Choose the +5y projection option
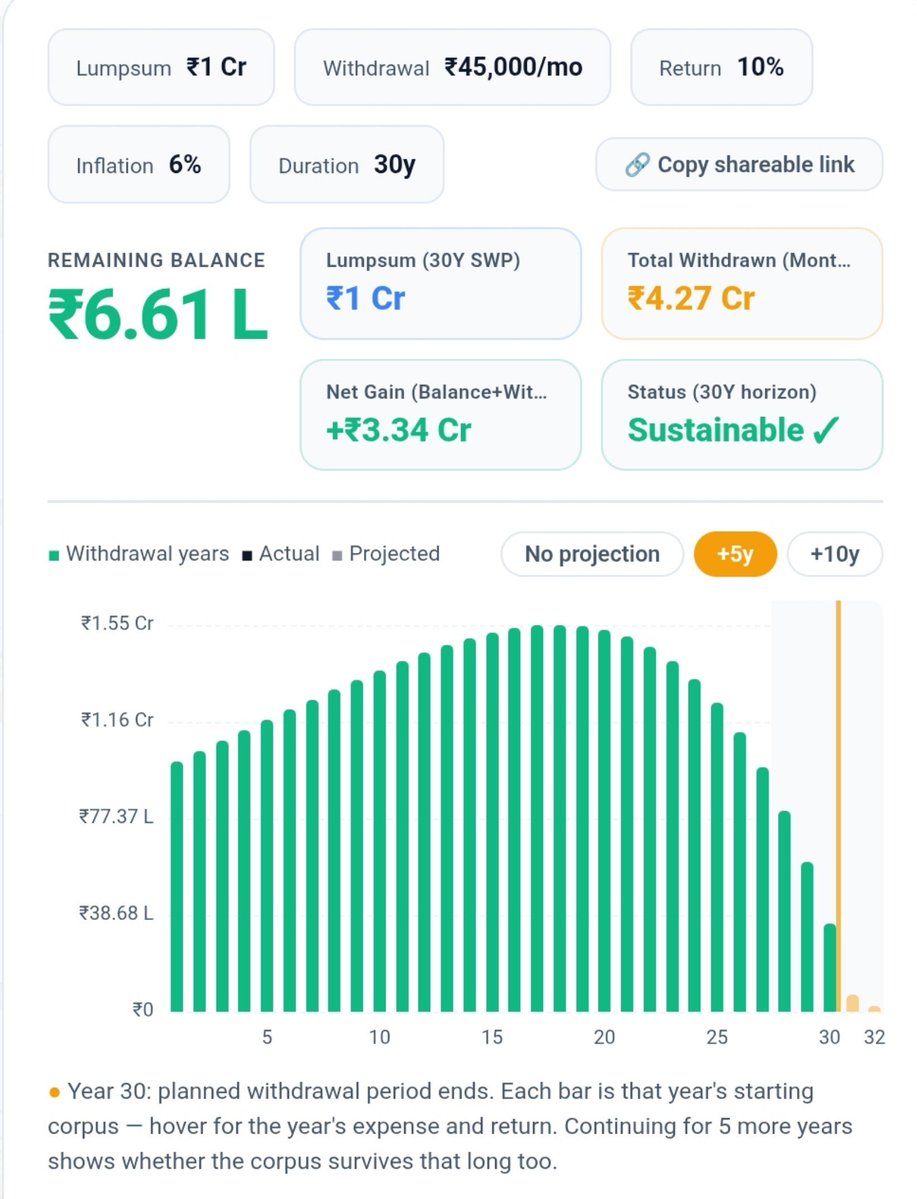The width and height of the screenshot is (917, 1199). (735, 554)
